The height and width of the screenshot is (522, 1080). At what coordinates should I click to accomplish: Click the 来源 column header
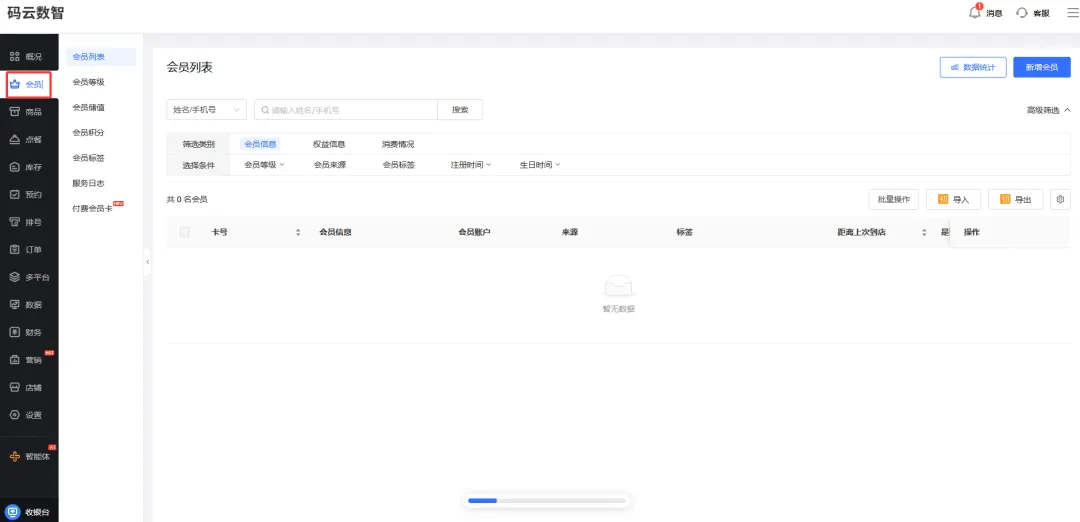(x=570, y=232)
